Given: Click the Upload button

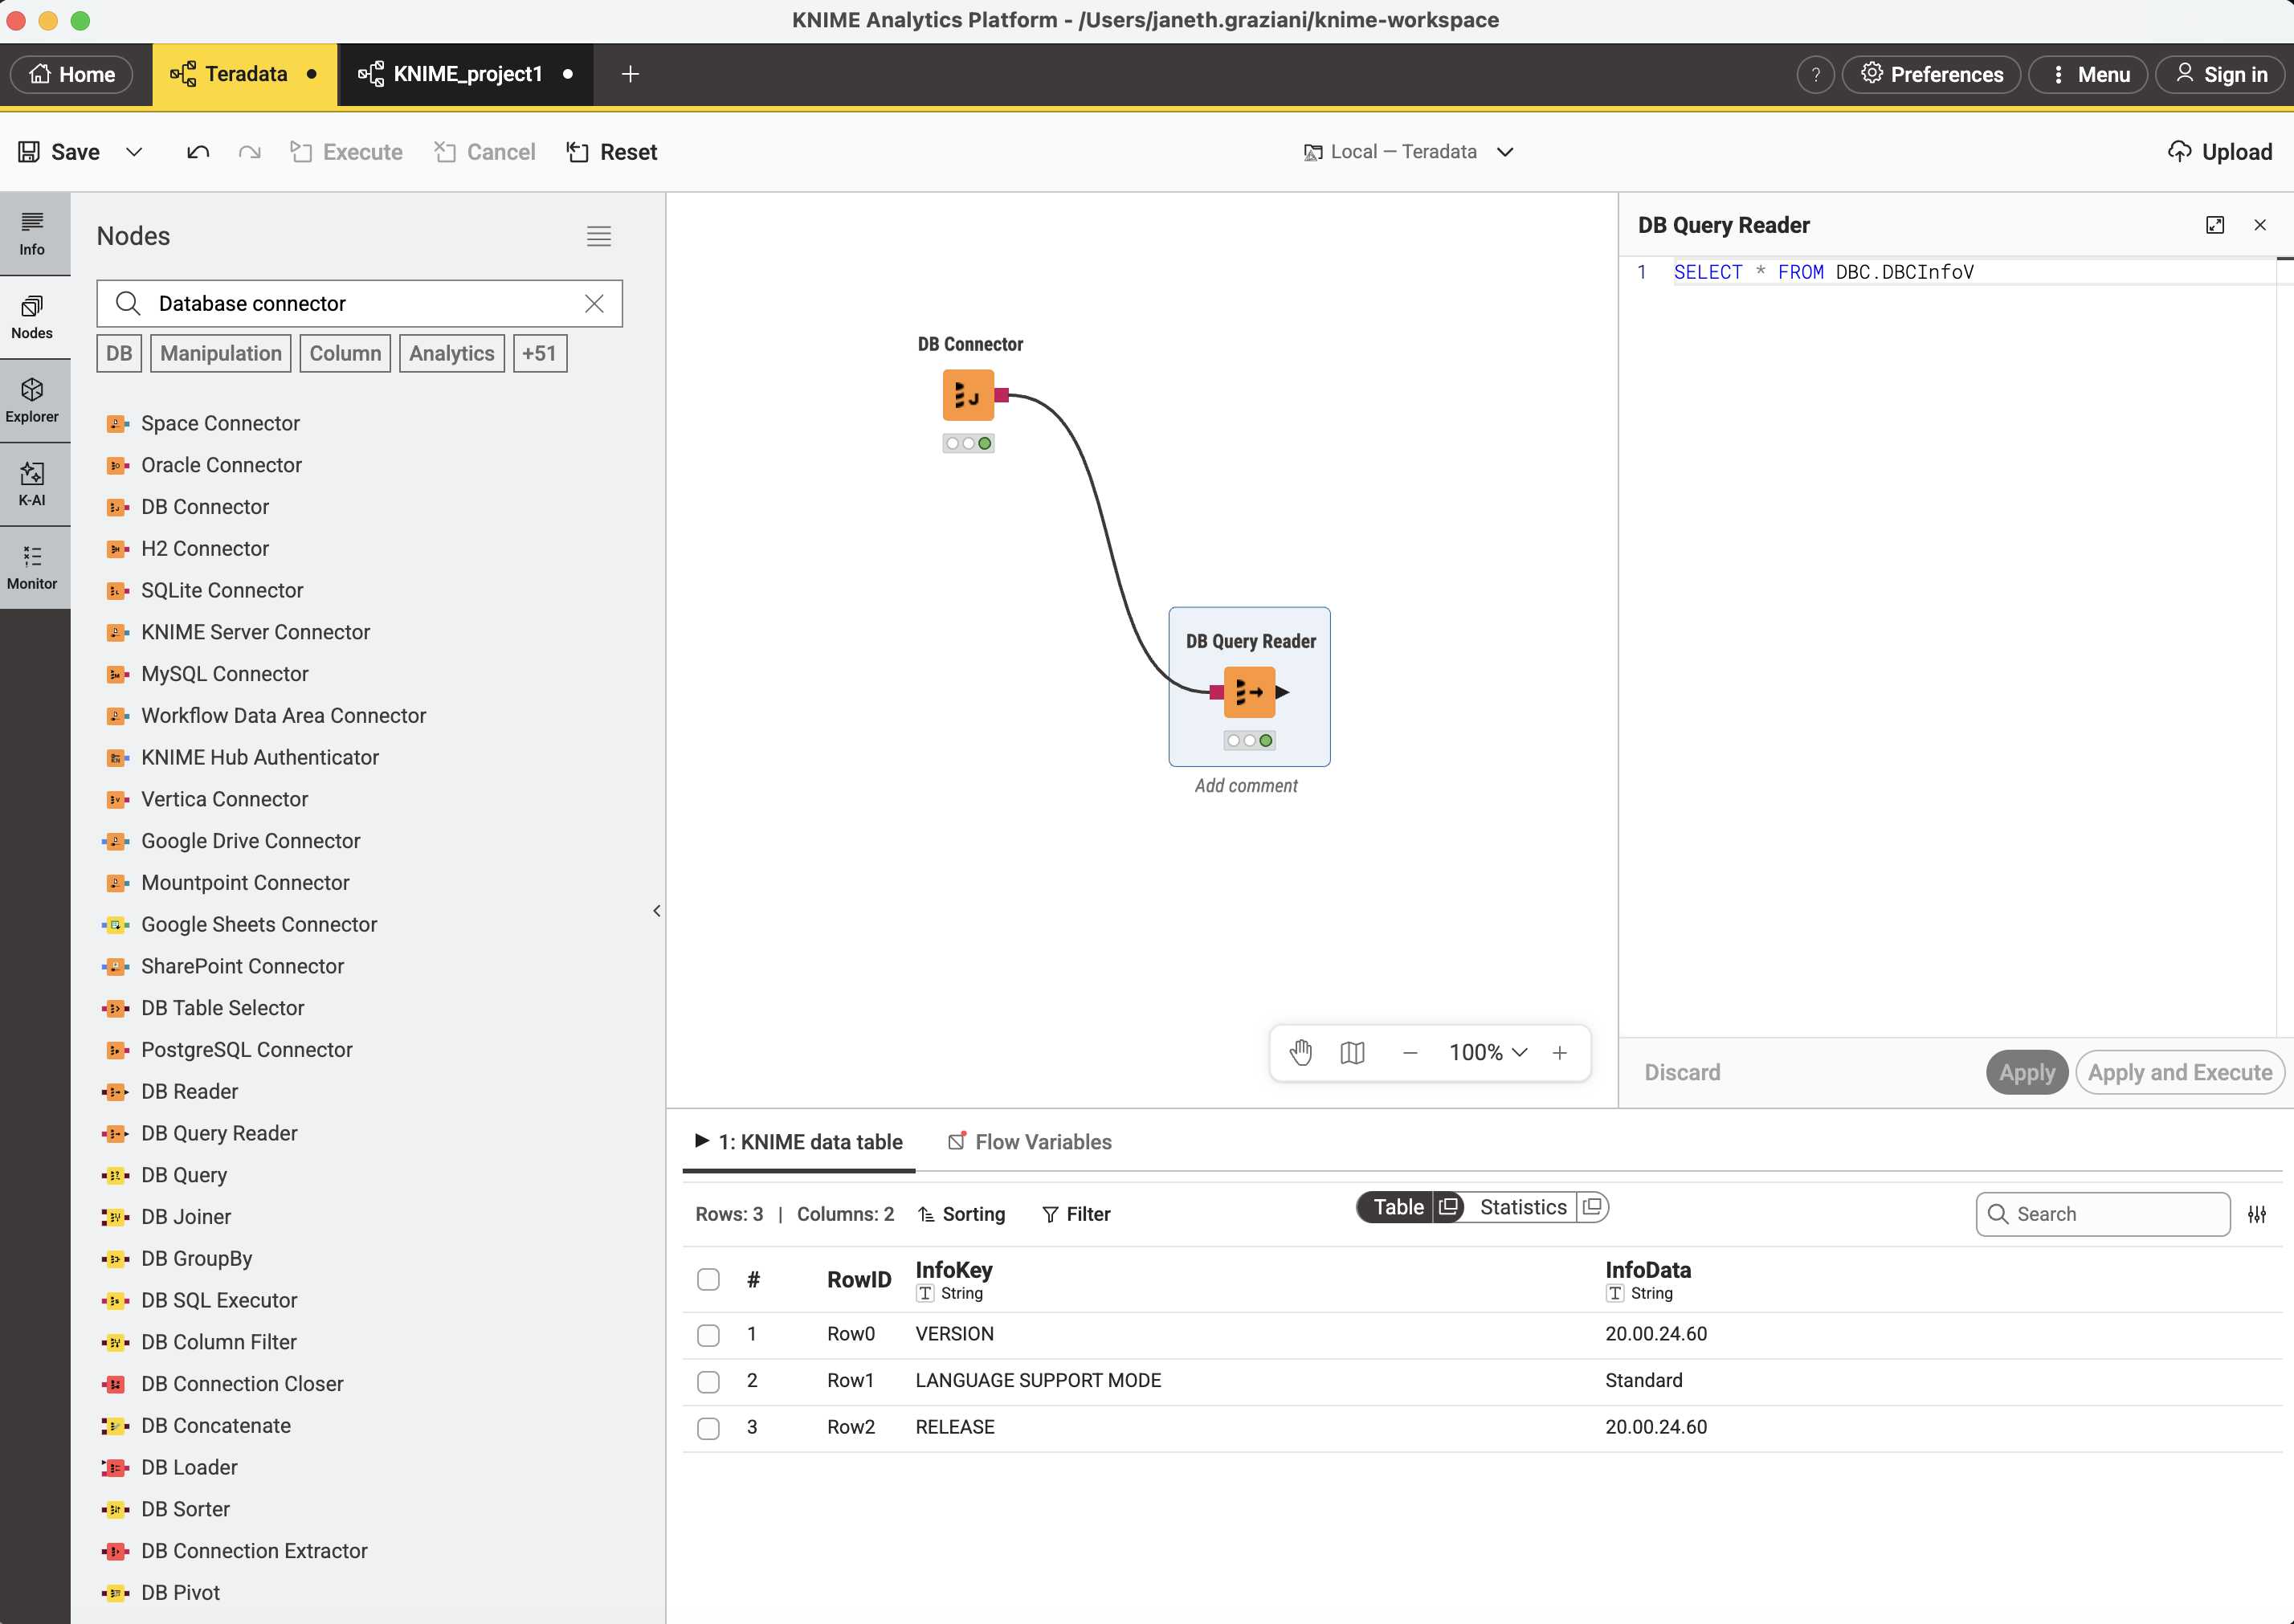Looking at the screenshot, I should tap(2220, 152).
